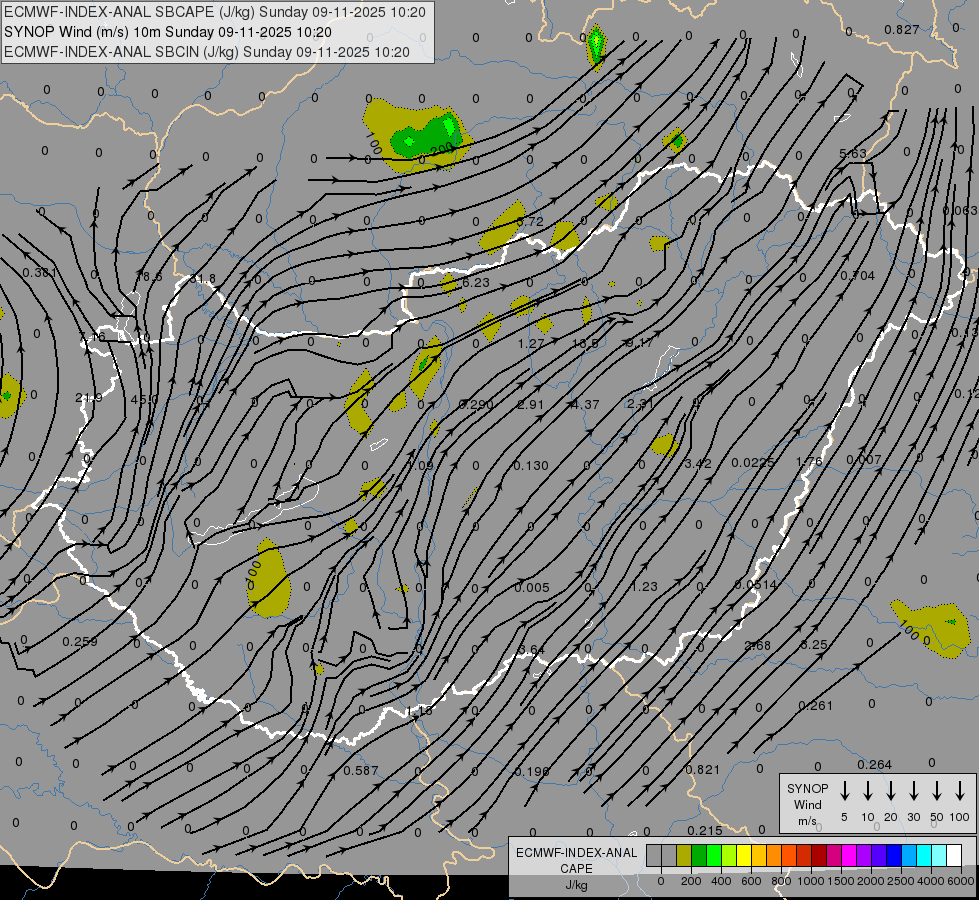This screenshot has height=900, width=979.
Task: Click the 6000 tick label in CAPE legend
Action: pyautogui.click(x=960, y=881)
